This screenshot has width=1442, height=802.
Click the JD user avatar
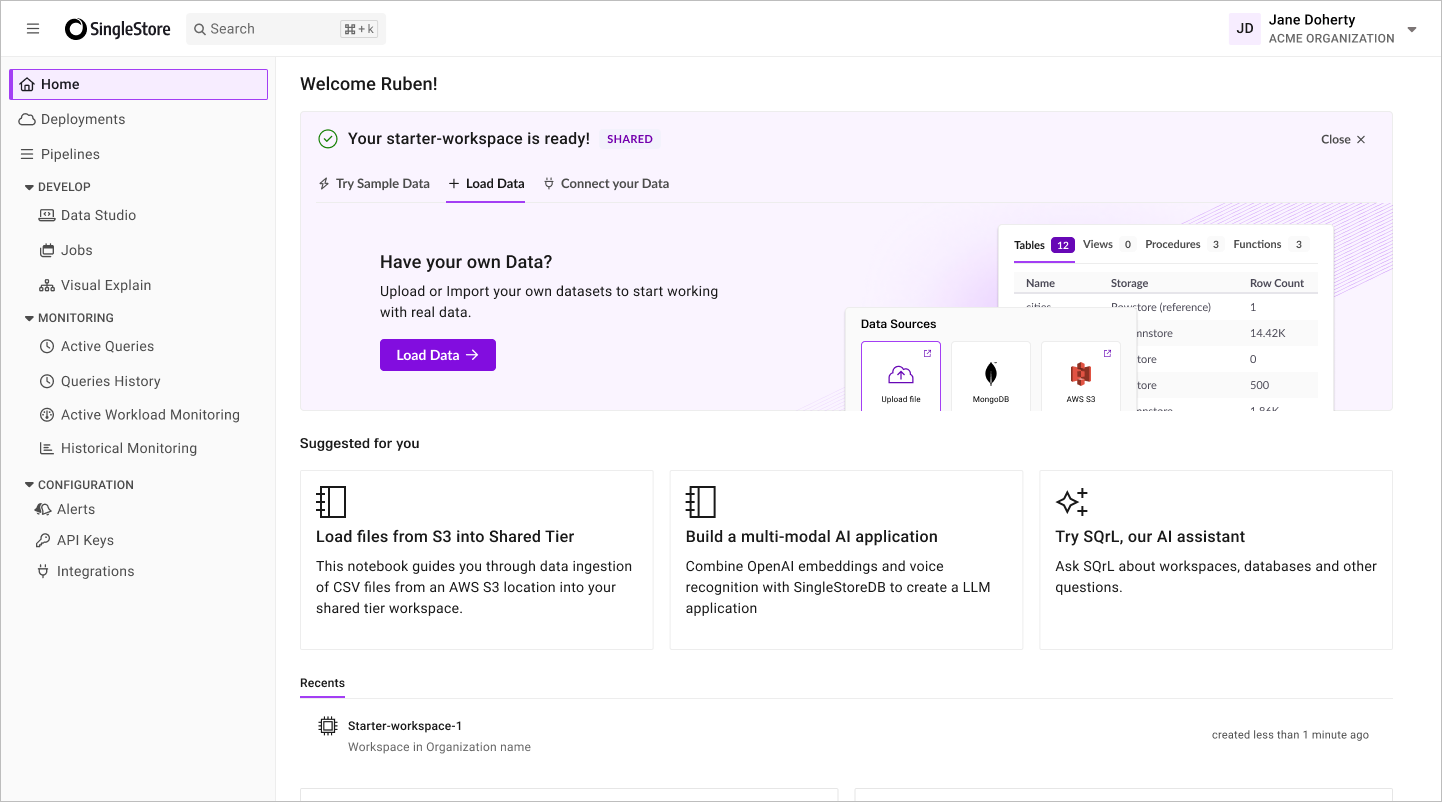coord(1245,29)
